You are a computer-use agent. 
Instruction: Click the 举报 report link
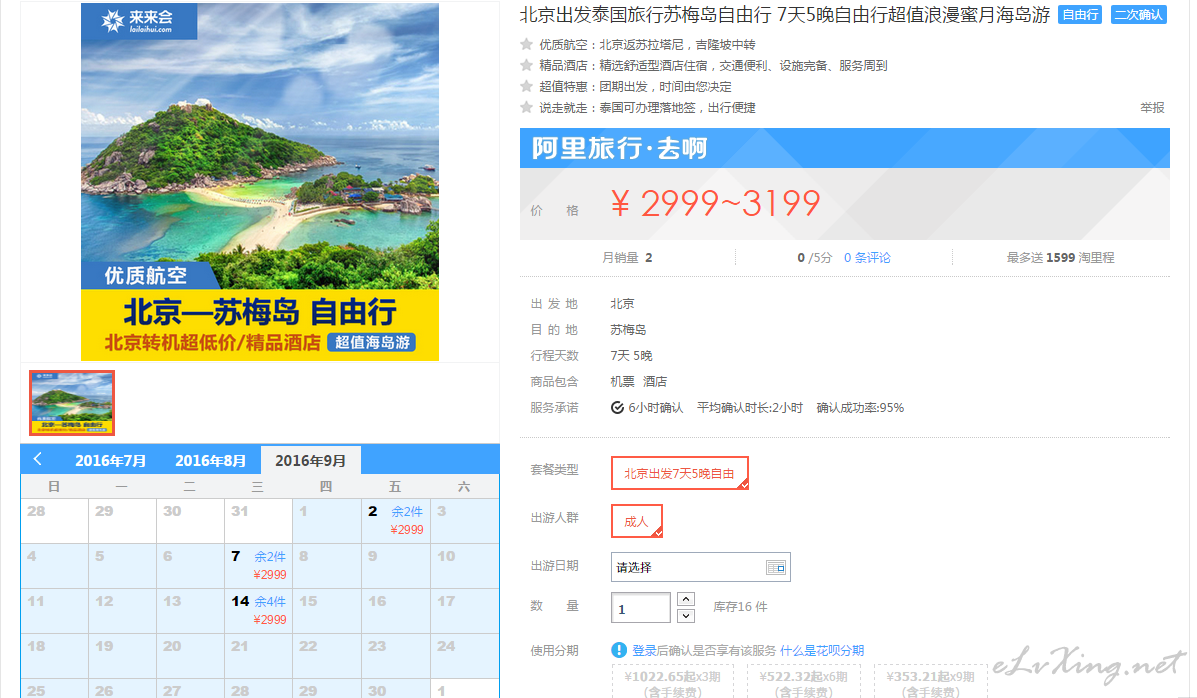point(1152,108)
